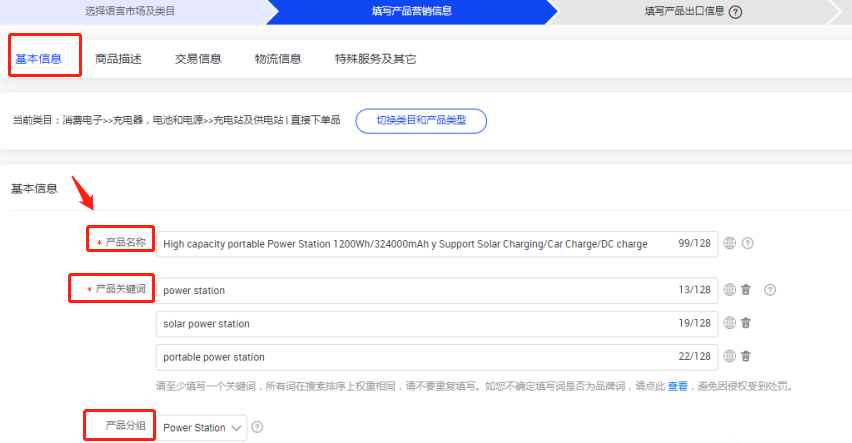Open help icon next to product name
Screen dimensions: 852x443
748,243
